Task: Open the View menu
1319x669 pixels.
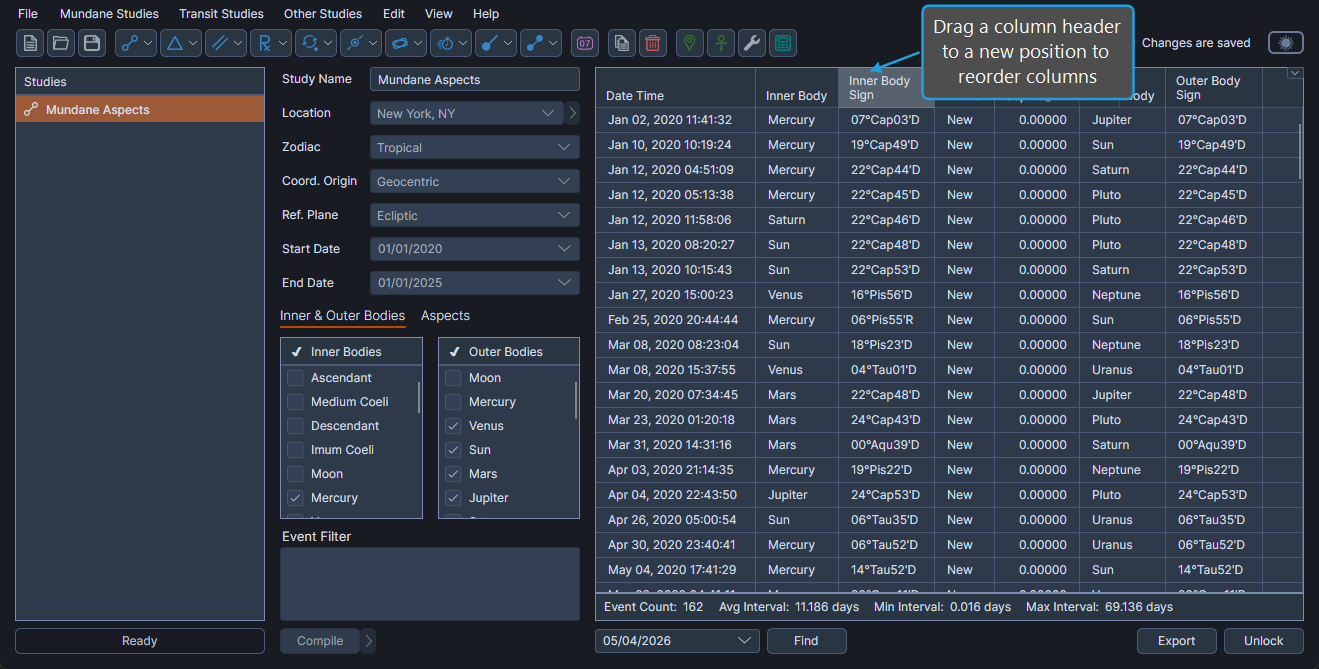Action: coord(438,14)
